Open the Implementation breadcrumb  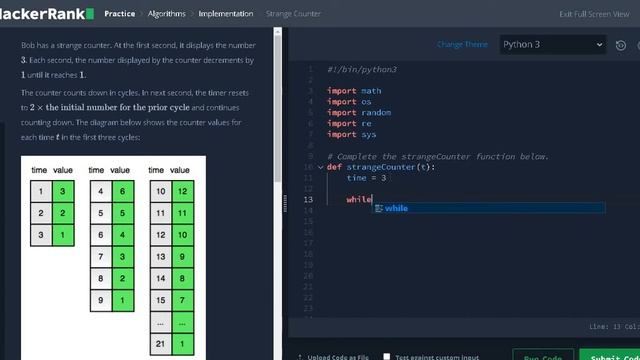[226, 14]
